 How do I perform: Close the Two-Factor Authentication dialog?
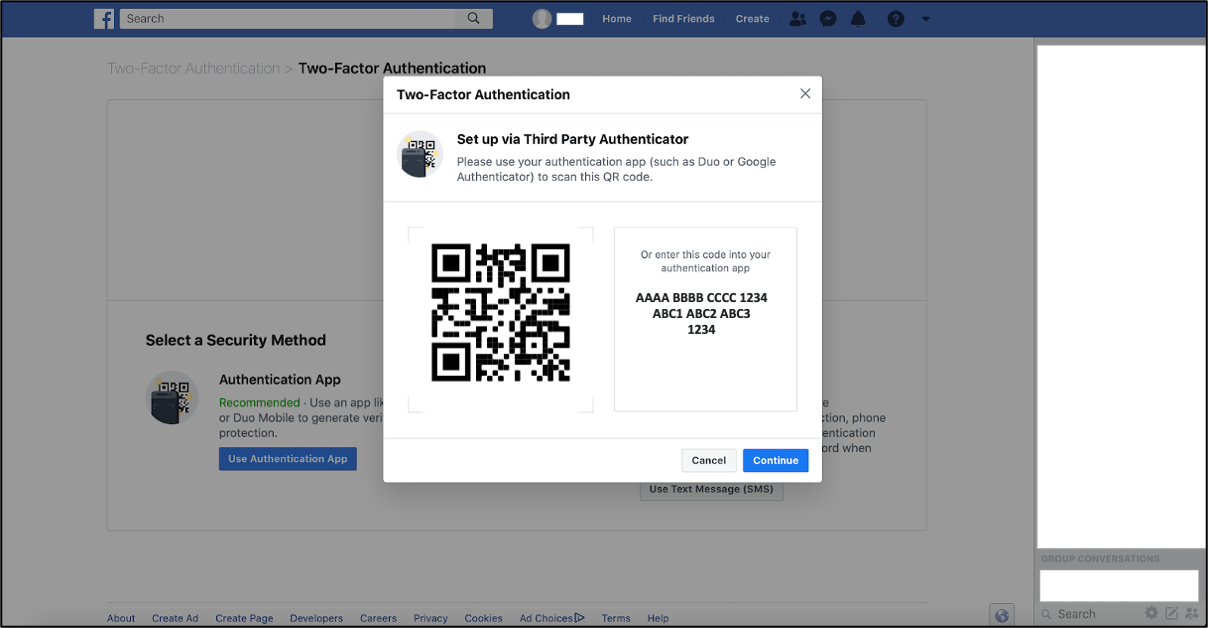click(805, 94)
